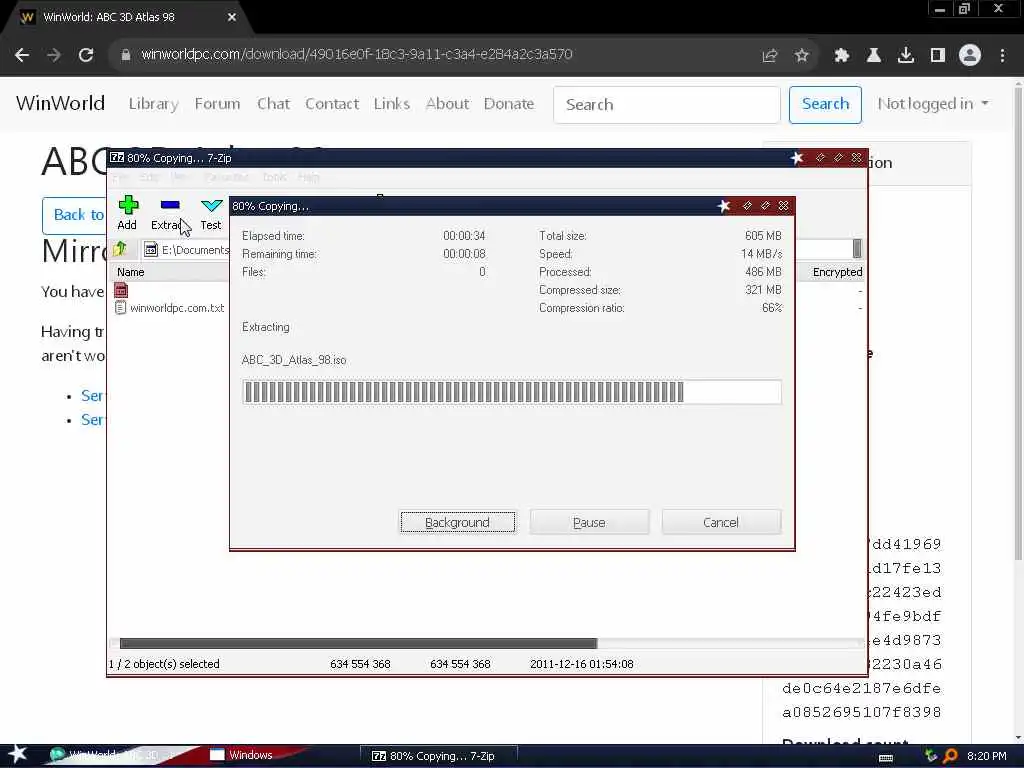
Task: Click the extraction progress bar
Action: [511, 392]
